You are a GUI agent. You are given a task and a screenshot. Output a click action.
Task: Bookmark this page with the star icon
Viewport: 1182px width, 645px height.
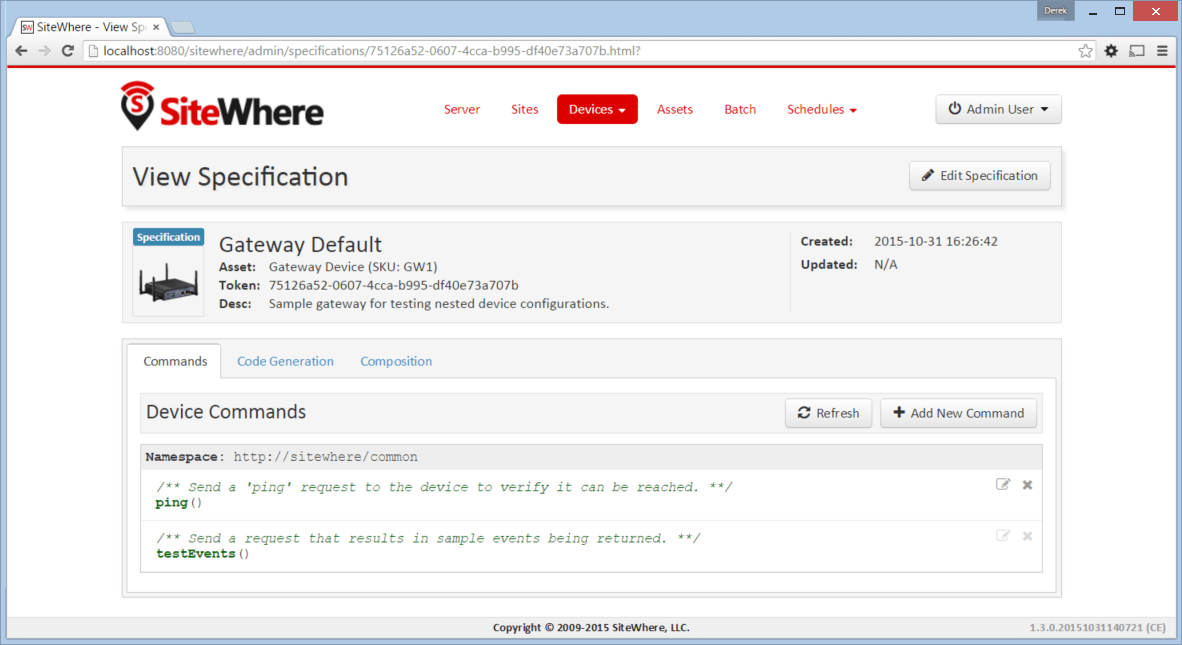1085,50
